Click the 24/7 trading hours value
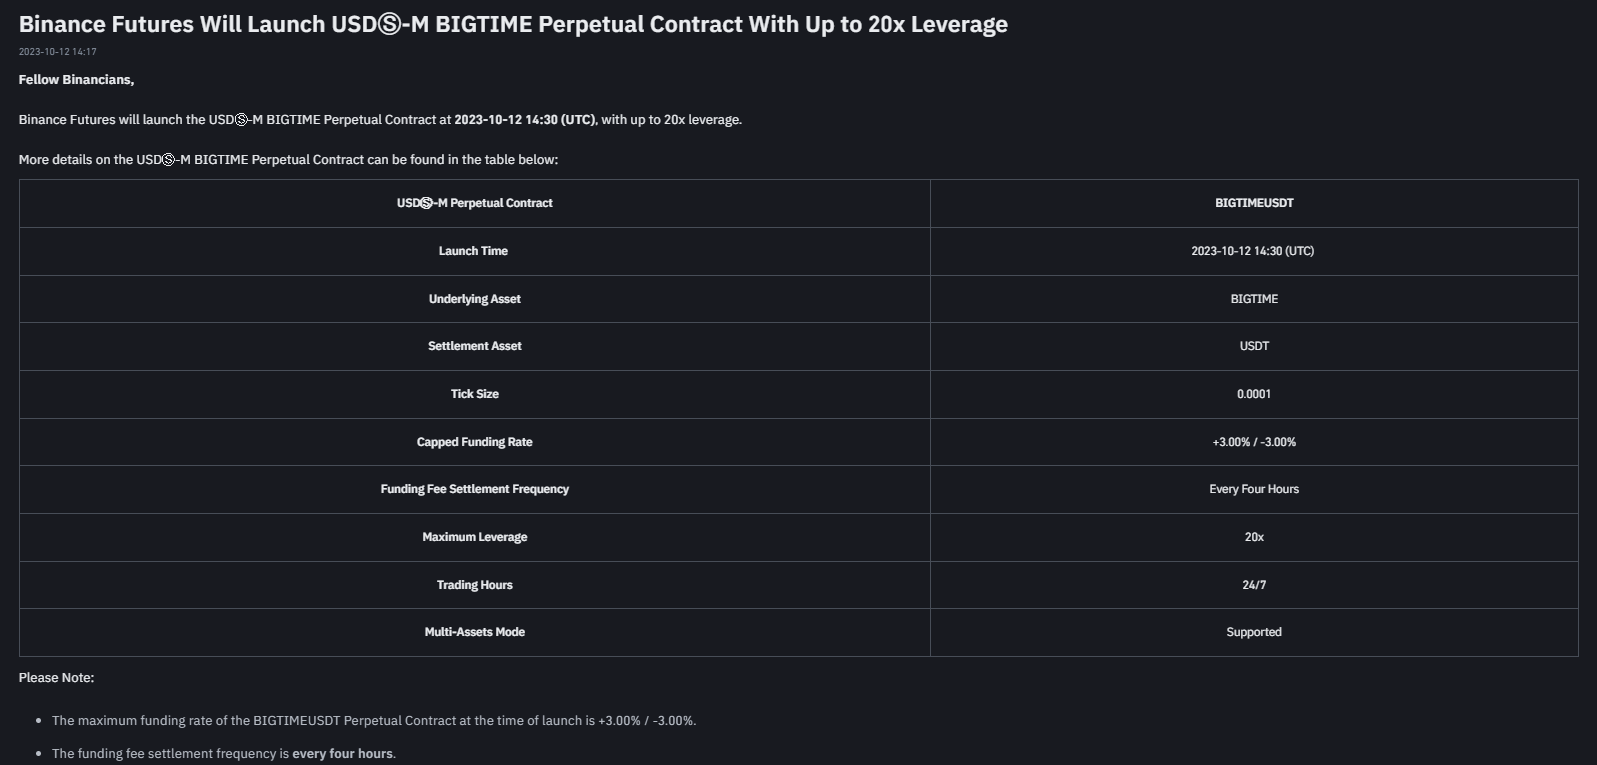Viewport: 1597px width, 765px height. point(1254,585)
